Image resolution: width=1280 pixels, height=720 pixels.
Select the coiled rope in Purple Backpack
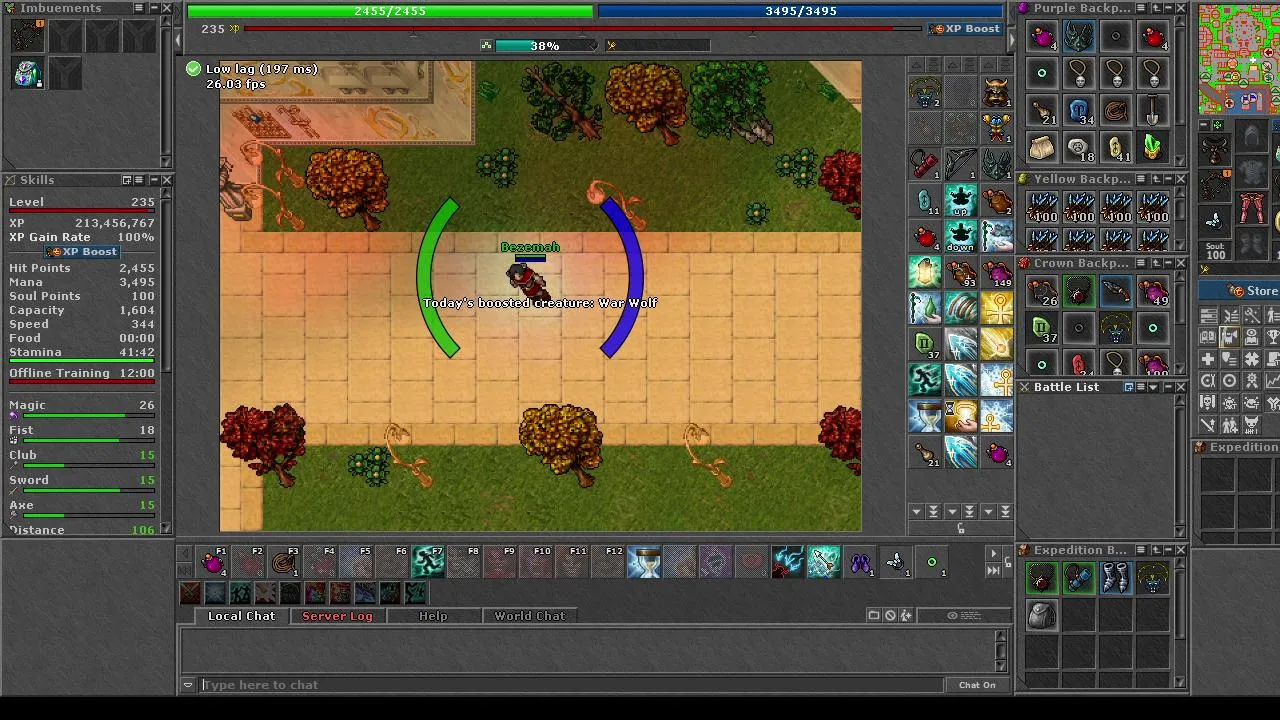1116,110
